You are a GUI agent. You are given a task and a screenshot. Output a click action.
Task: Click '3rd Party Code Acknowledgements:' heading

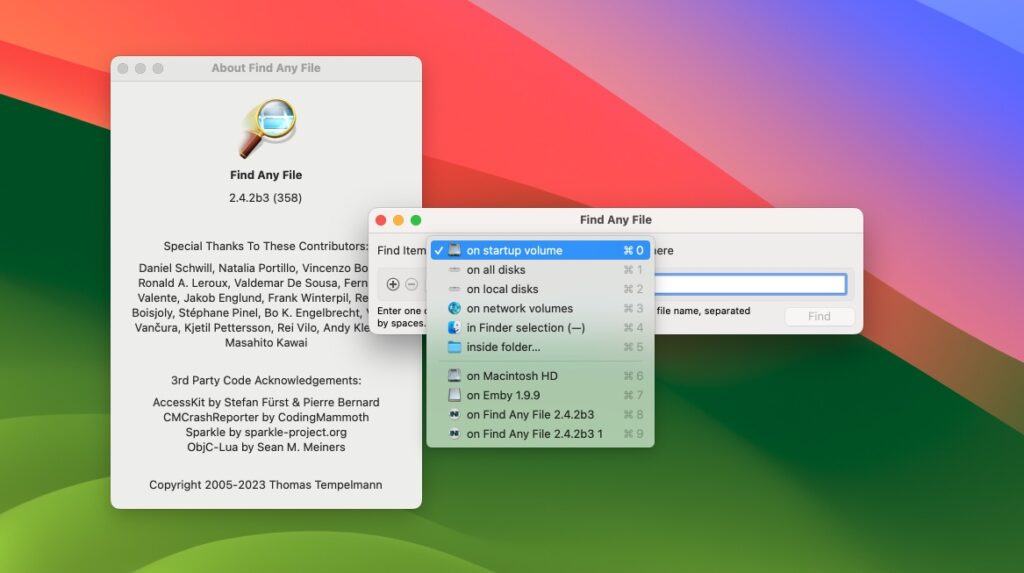tap(266, 380)
